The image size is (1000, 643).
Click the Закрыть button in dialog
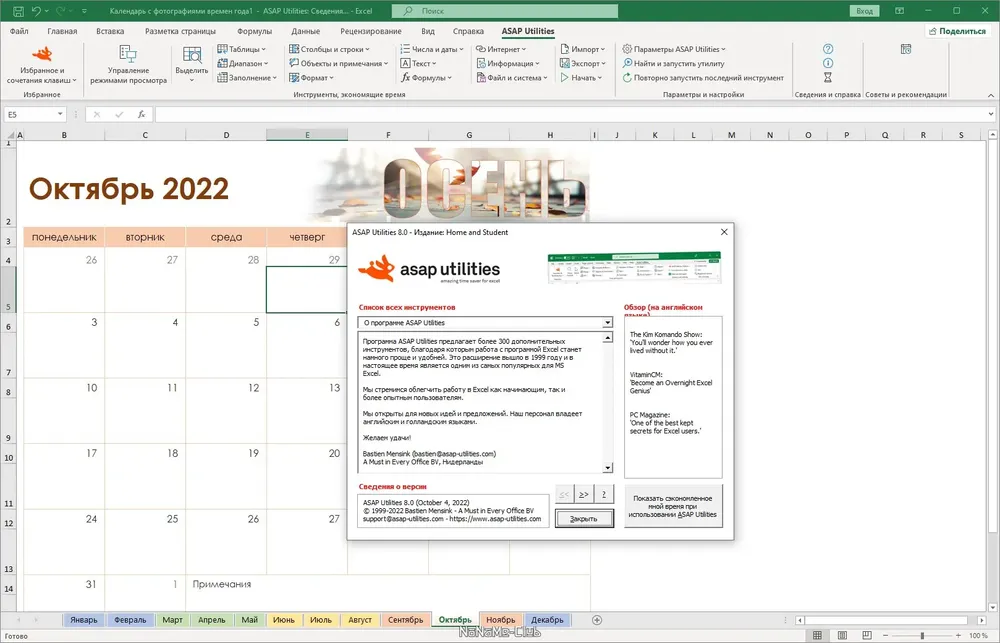point(584,519)
